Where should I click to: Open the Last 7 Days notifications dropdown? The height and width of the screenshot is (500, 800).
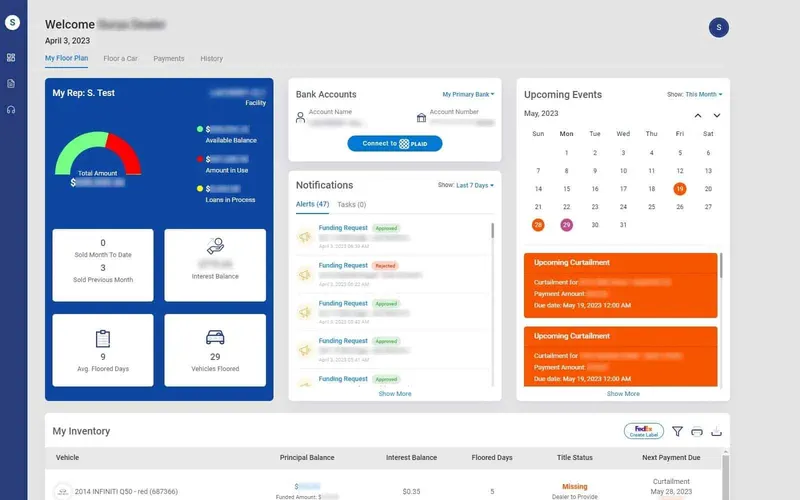[475, 185]
